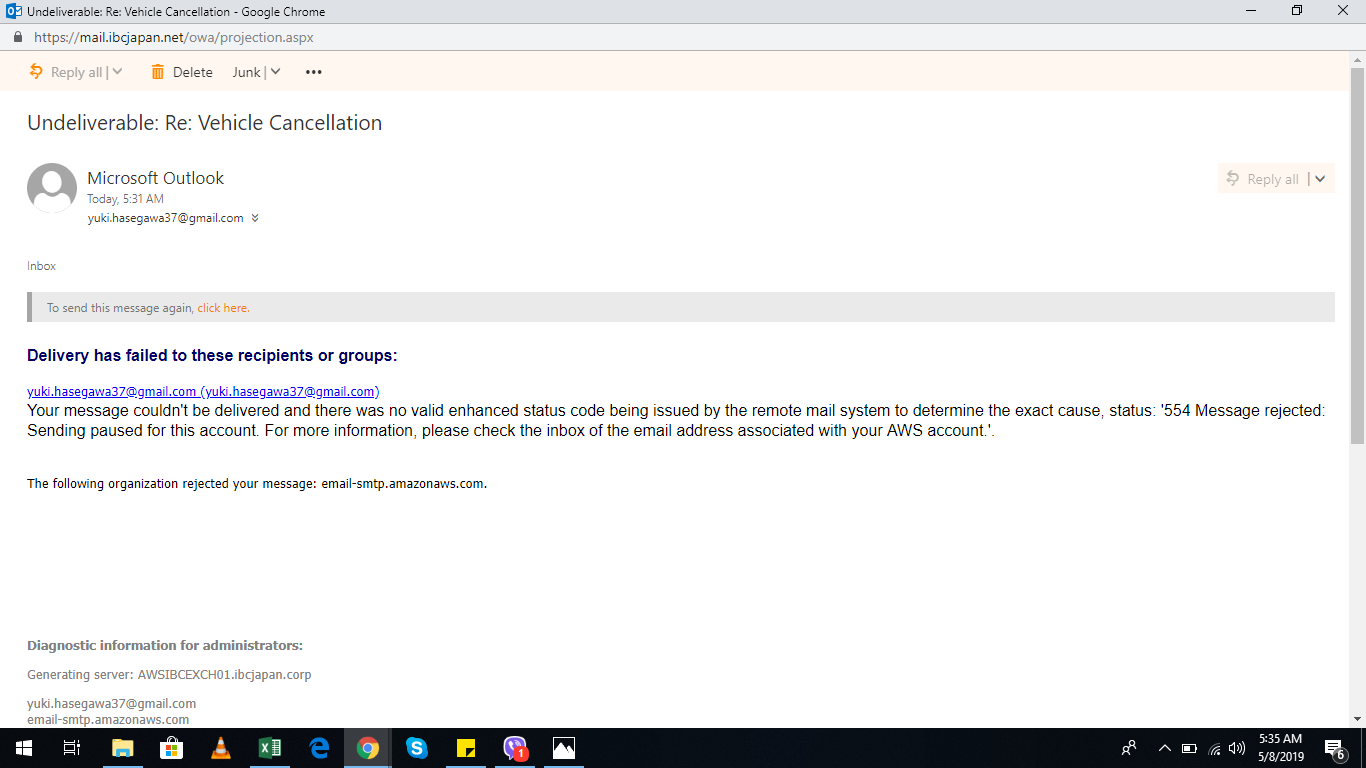Click the sender avatar for Microsoft Outlook
1366x768 pixels.
[x=52, y=188]
